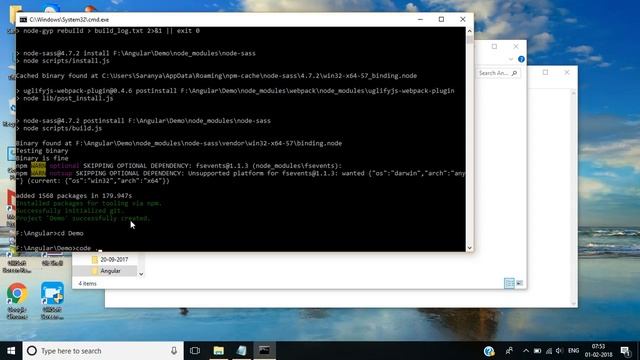This screenshot has height=360, width=640.
Task: Open network signal tray icon
Action: click(x=549, y=351)
